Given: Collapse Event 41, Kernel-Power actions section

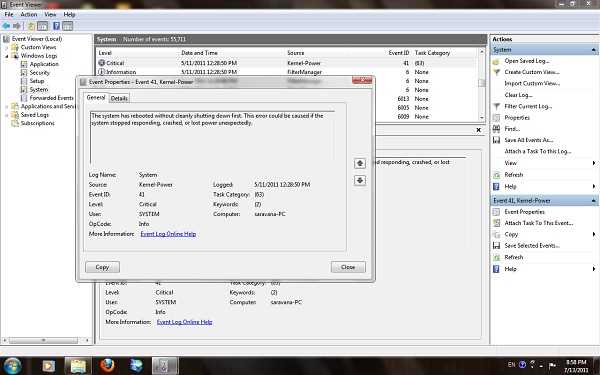Looking at the screenshot, I should [x=593, y=200].
